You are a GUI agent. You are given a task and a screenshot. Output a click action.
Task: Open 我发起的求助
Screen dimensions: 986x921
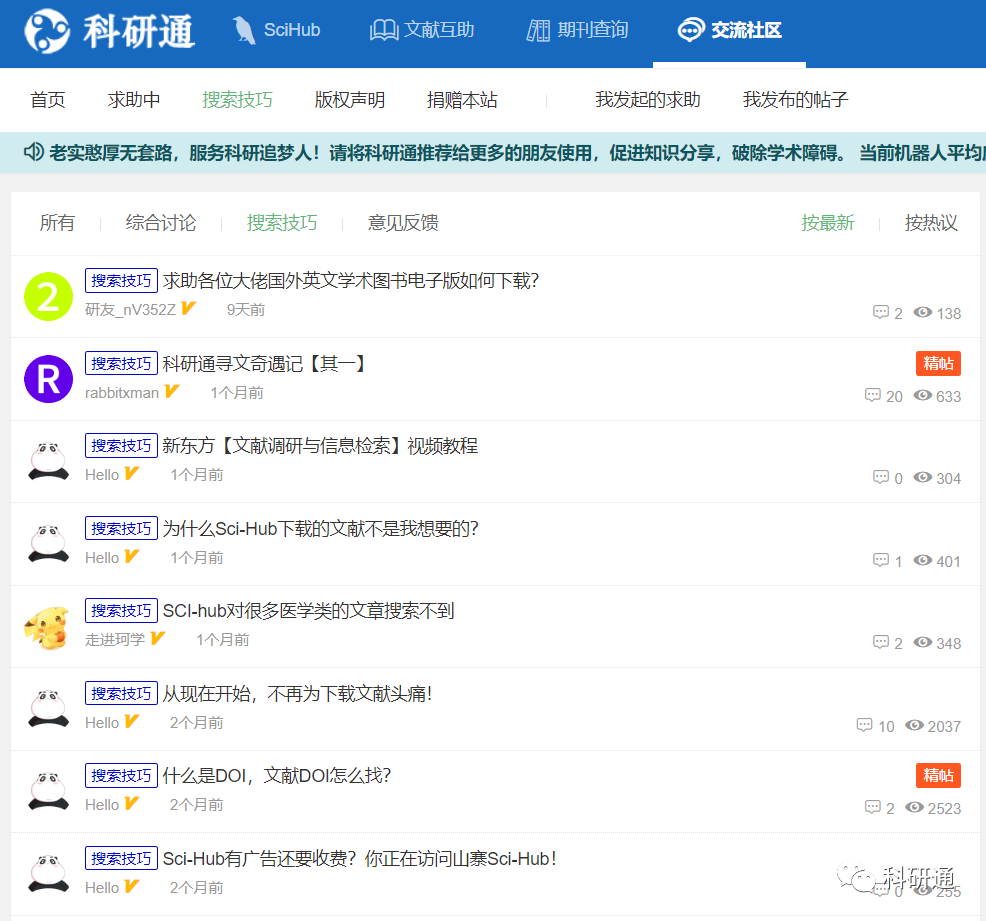pyautogui.click(x=648, y=99)
